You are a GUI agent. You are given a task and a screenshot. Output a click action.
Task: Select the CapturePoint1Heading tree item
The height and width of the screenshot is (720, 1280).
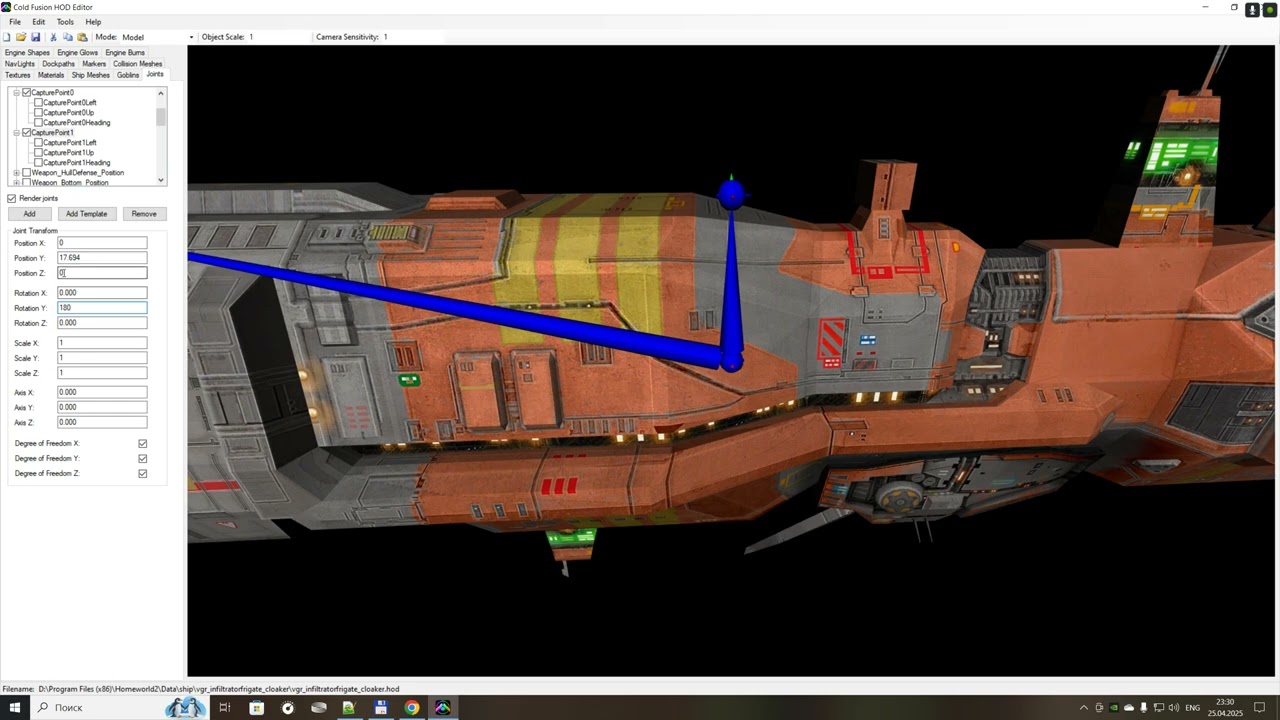[x=77, y=163]
